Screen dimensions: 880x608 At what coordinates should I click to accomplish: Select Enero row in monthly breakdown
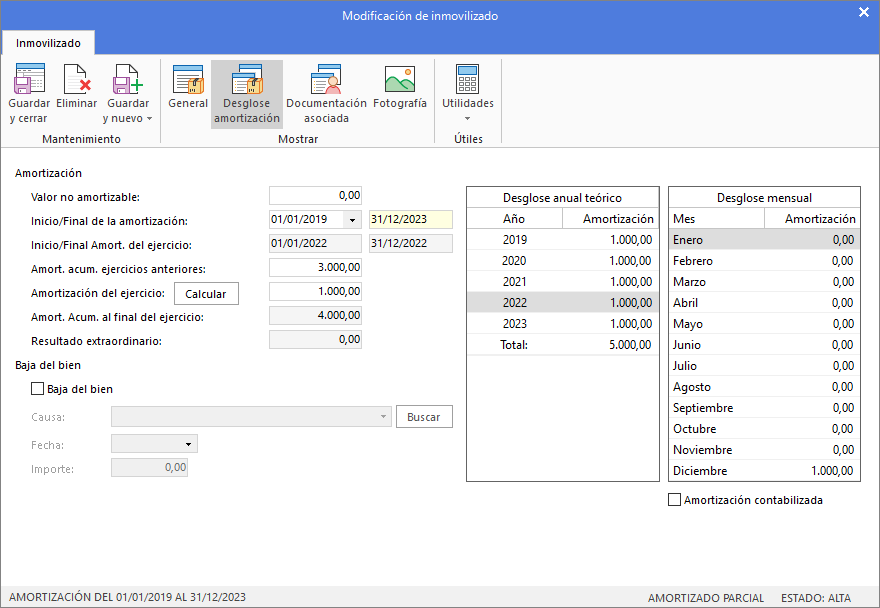tap(764, 240)
